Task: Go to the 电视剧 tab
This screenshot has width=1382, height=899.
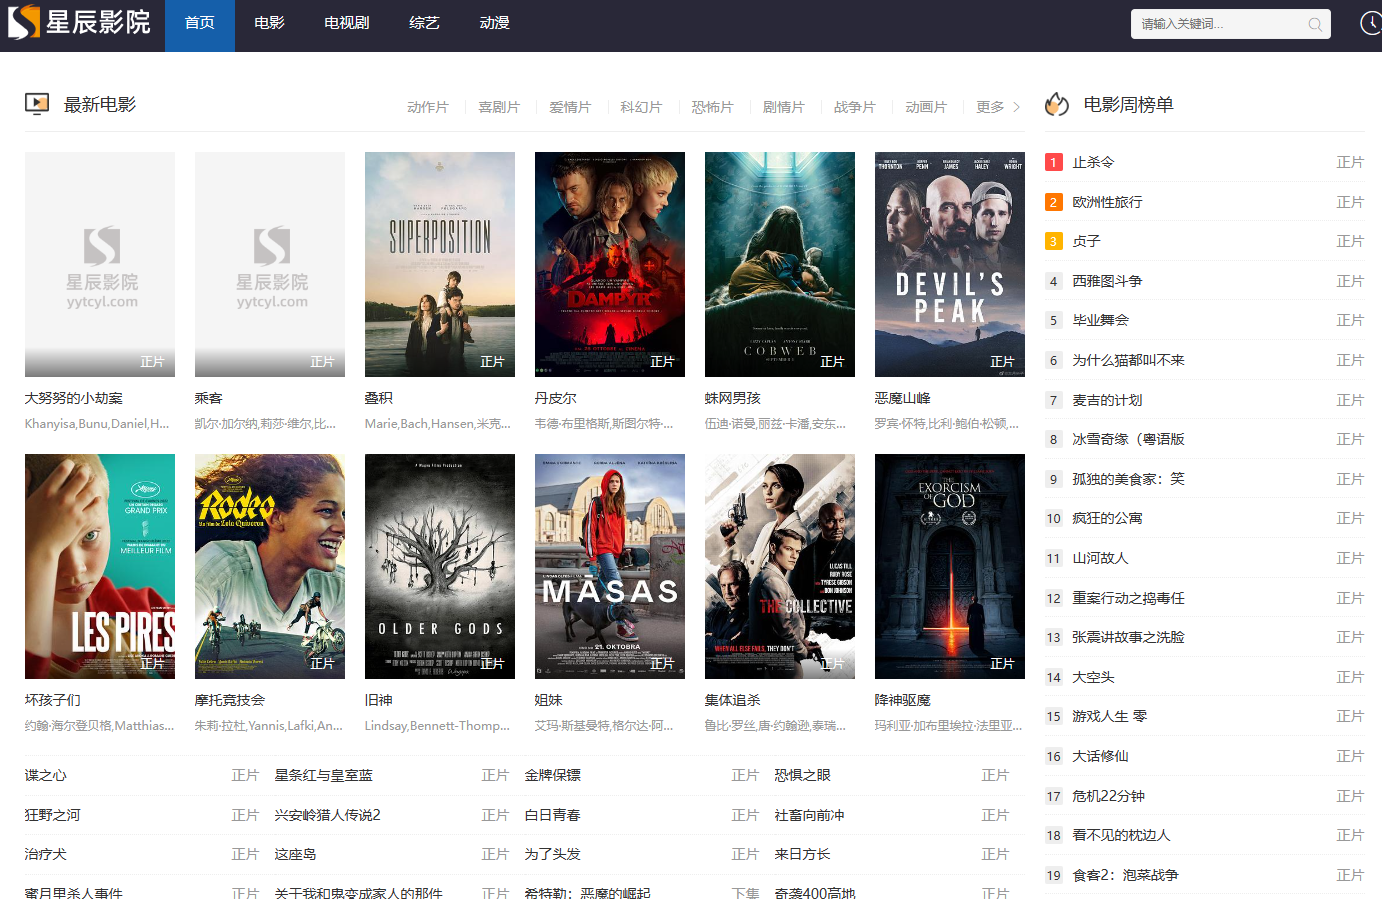Action: [x=347, y=25]
